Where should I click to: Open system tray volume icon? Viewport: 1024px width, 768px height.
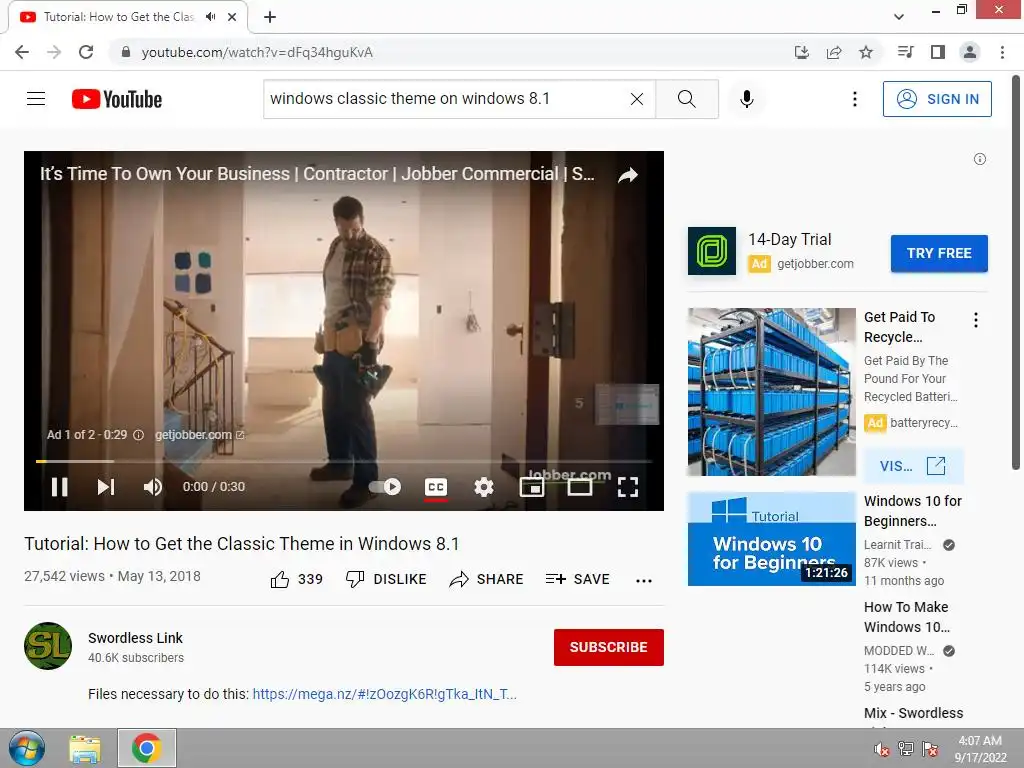pyautogui.click(x=882, y=749)
